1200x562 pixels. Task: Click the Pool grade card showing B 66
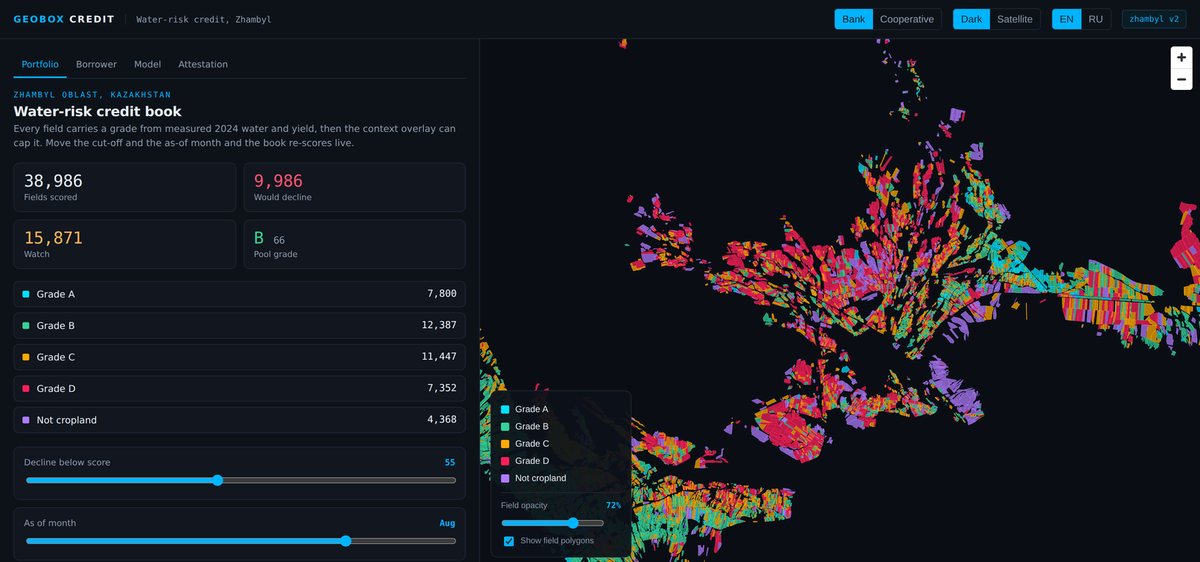click(x=355, y=244)
